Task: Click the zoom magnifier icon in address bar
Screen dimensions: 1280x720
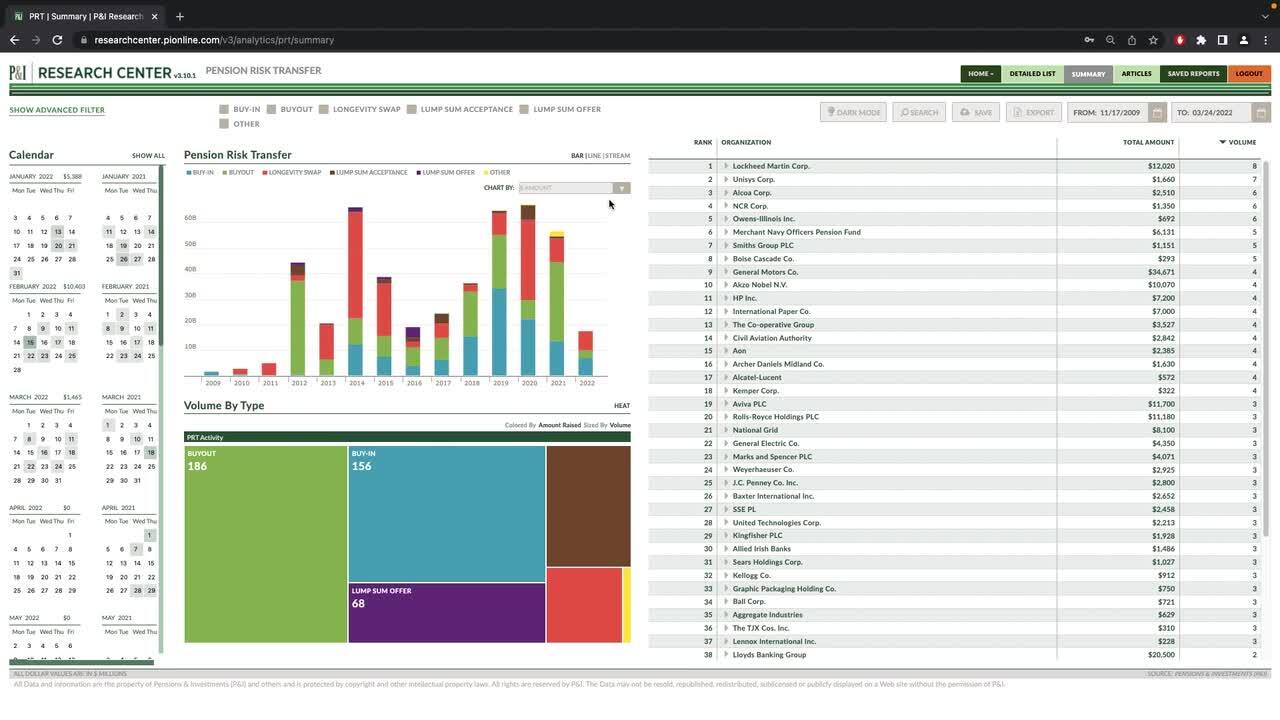Action: (x=1110, y=40)
